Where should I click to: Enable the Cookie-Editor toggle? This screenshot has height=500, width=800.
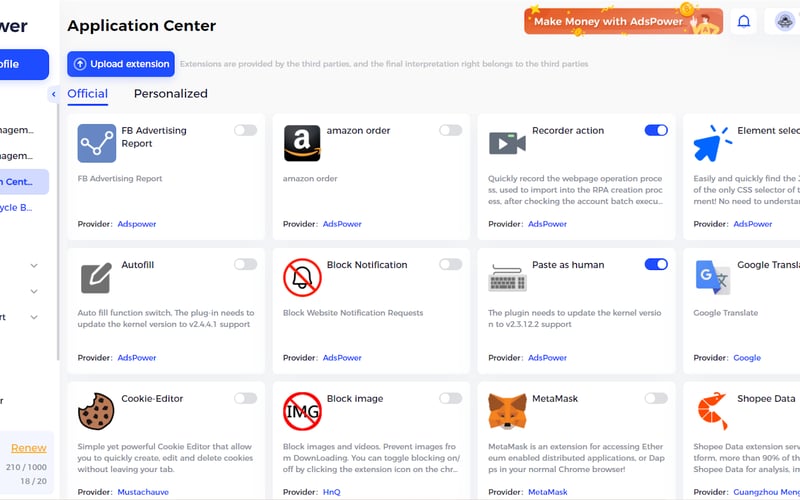[x=245, y=398]
